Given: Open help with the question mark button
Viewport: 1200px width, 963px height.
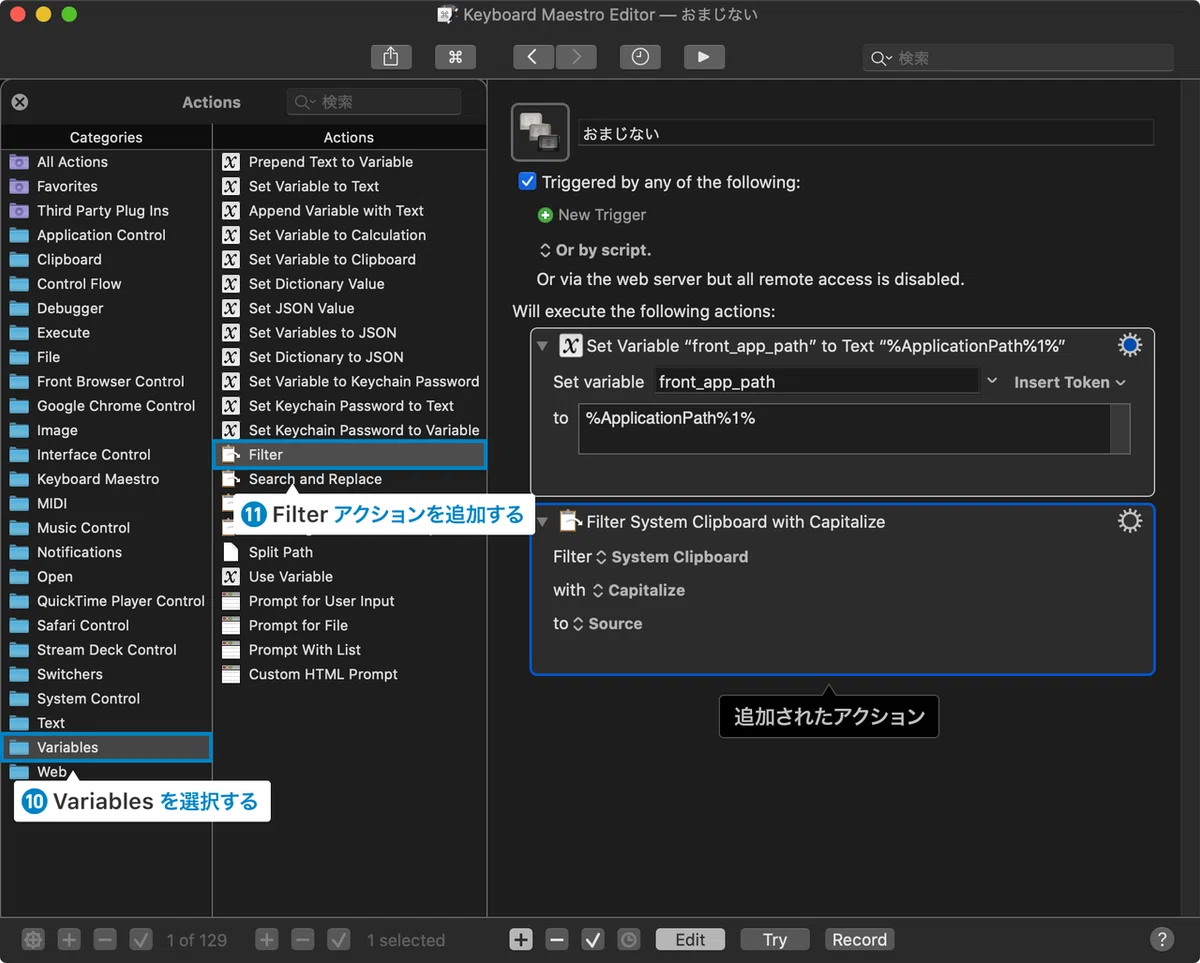Looking at the screenshot, I should 1161,939.
